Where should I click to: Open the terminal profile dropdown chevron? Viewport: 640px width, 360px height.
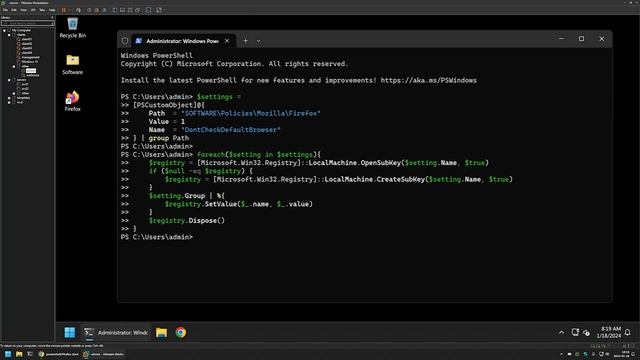258,41
